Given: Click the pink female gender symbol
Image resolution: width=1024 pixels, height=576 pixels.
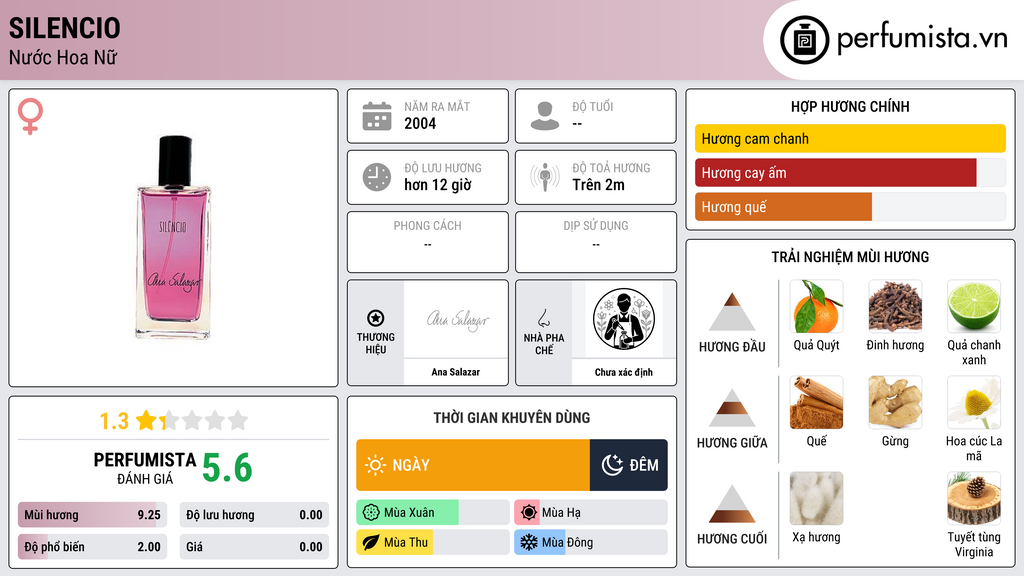Looking at the screenshot, I should pyautogui.click(x=30, y=116).
